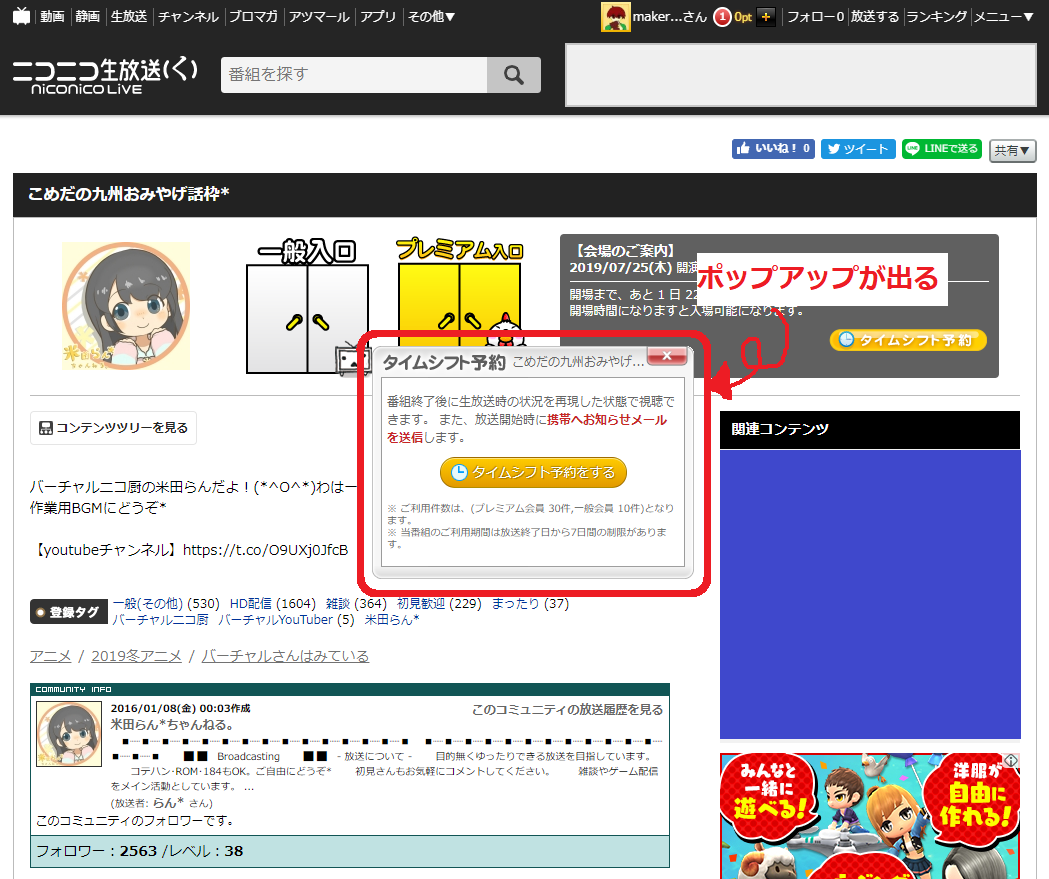The width and height of the screenshot is (1049, 879).
Task: Open バーチャルさんはみている link
Action: click(285, 656)
